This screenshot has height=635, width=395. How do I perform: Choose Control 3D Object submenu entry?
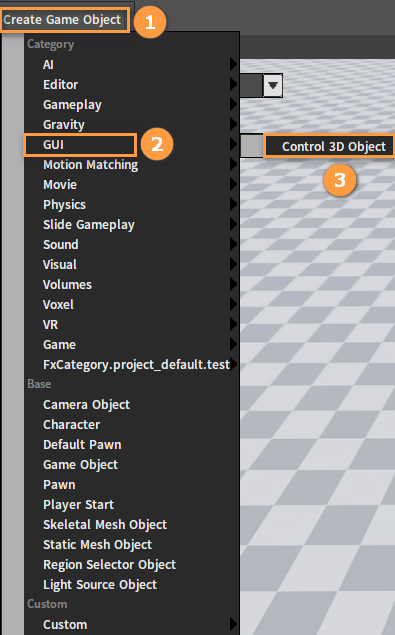point(334,146)
